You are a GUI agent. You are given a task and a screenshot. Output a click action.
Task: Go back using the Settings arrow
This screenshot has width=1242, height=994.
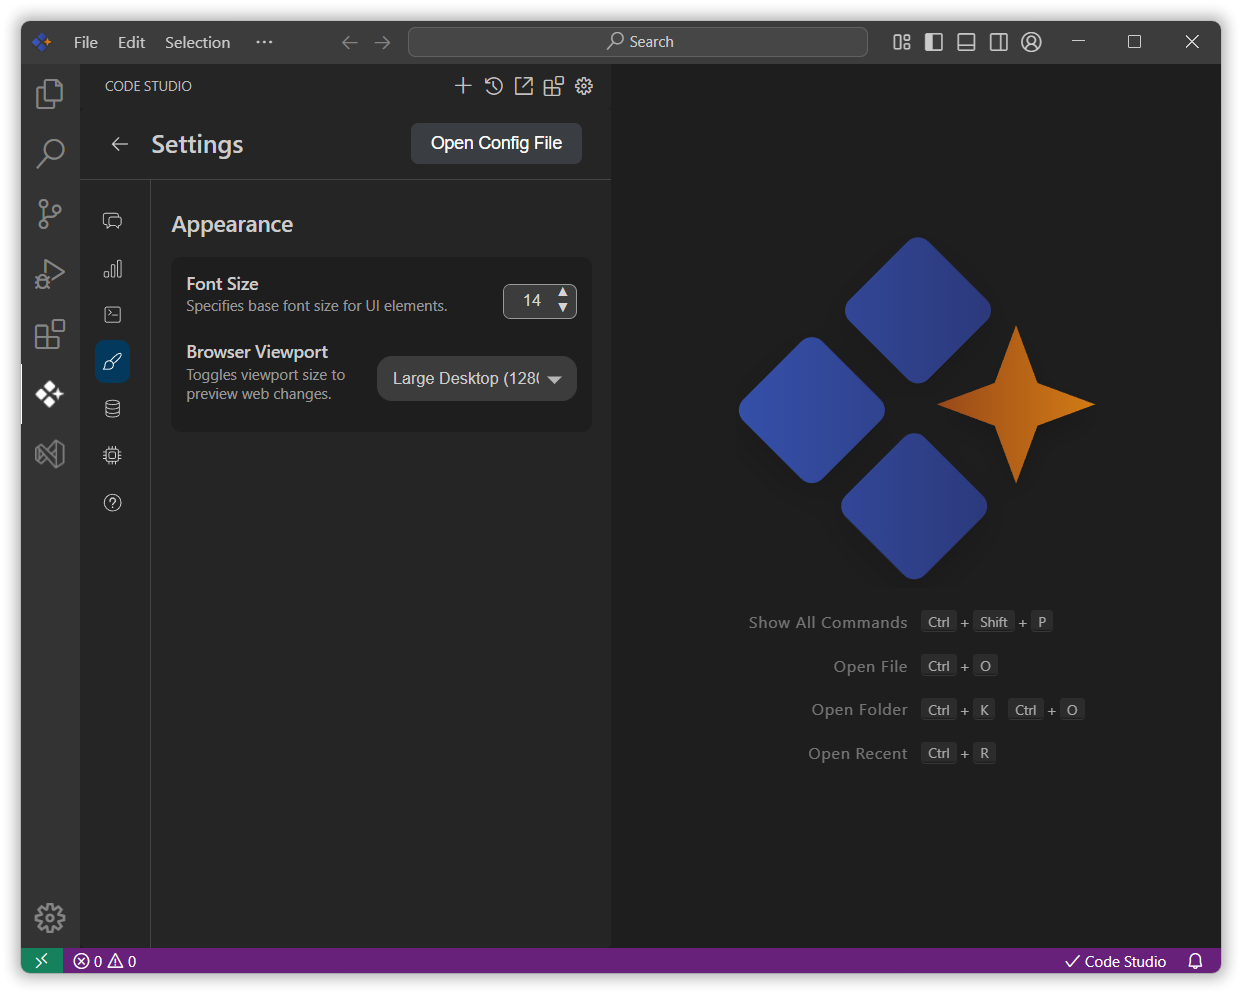click(x=120, y=144)
